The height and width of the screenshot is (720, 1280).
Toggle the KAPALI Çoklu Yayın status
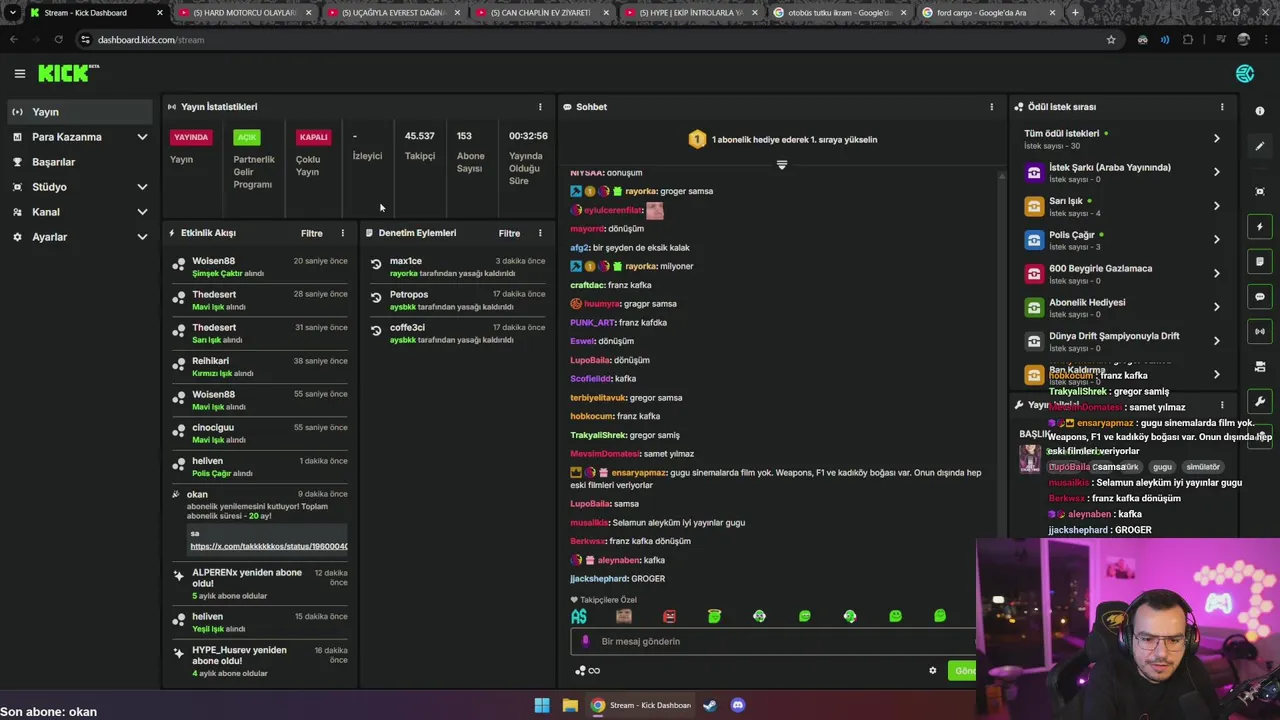click(313, 137)
